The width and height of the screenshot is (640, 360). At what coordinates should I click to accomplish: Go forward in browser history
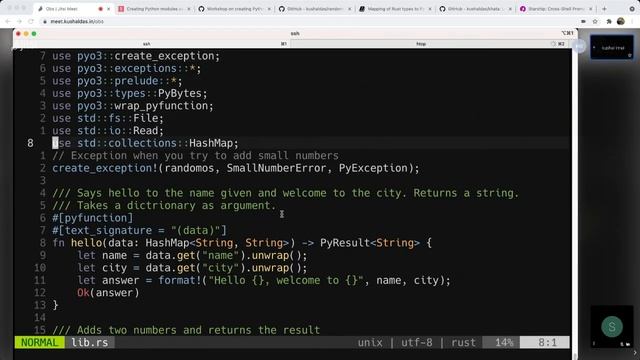click(19, 21)
